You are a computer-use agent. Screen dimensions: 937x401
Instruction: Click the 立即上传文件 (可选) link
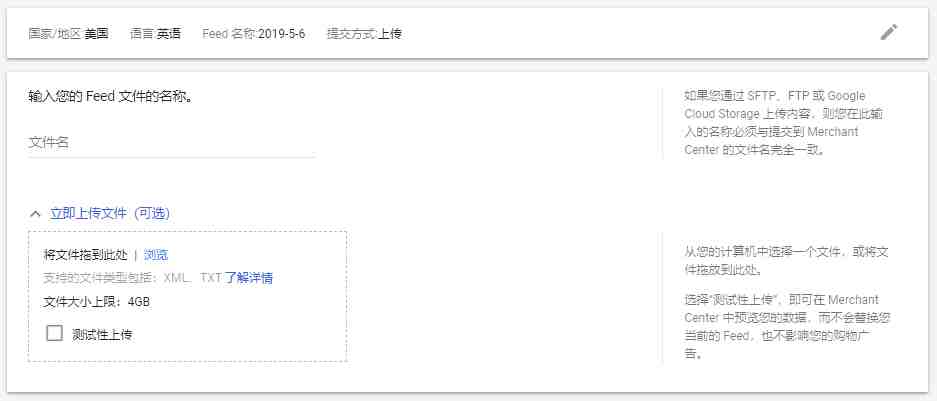tap(110, 213)
